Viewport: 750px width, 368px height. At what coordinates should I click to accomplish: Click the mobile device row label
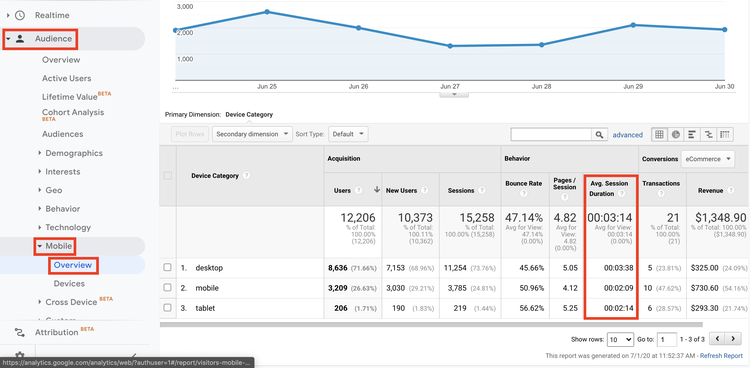click(207, 288)
